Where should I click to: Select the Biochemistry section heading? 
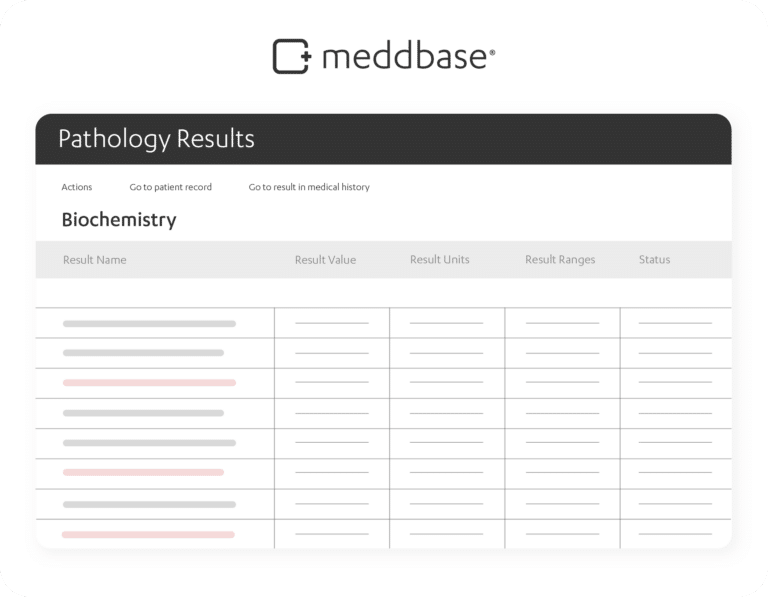(119, 220)
